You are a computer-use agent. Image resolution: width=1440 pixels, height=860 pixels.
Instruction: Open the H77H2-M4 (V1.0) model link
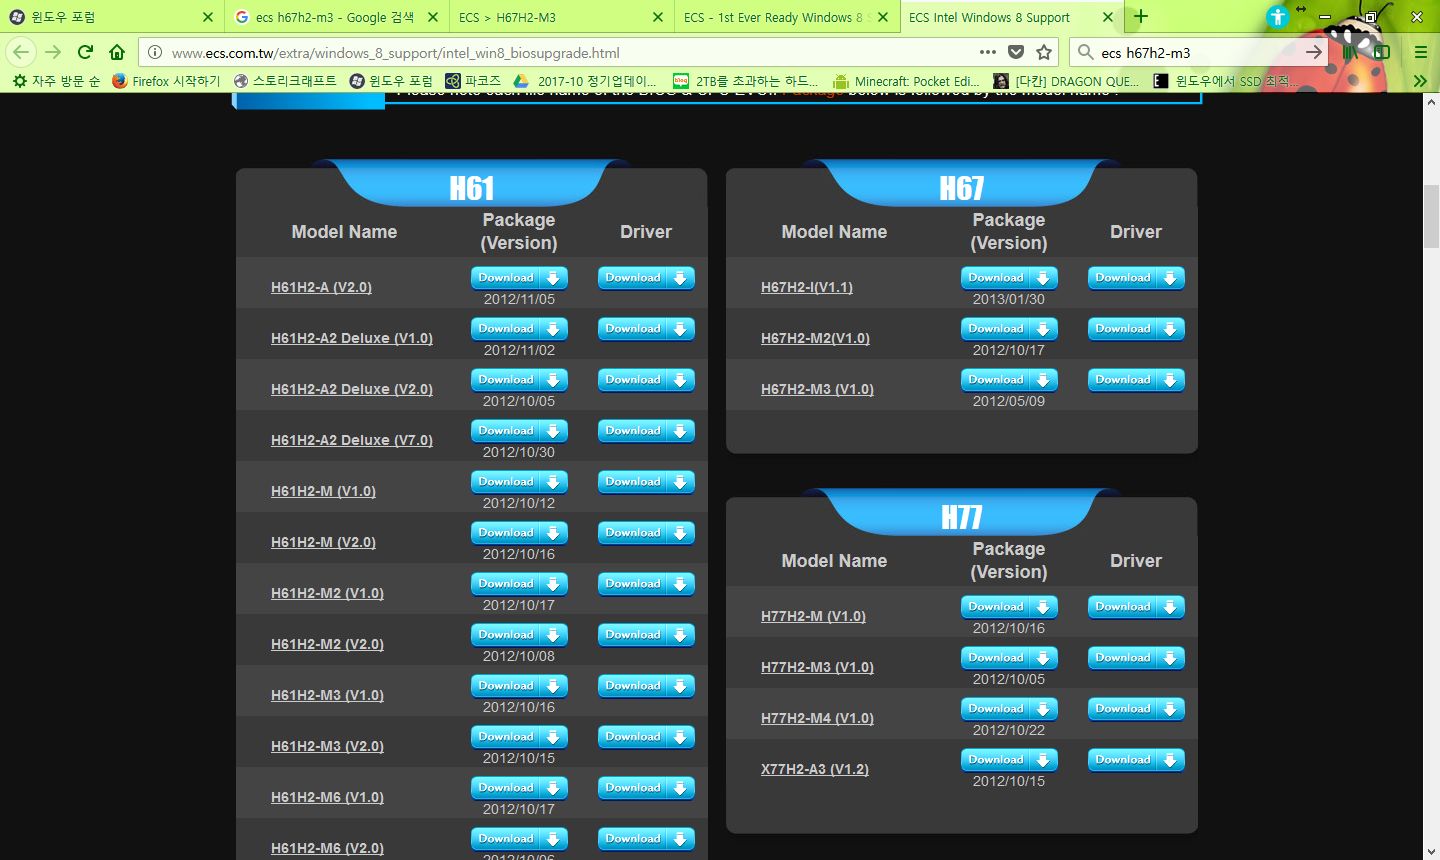pyautogui.click(x=817, y=718)
